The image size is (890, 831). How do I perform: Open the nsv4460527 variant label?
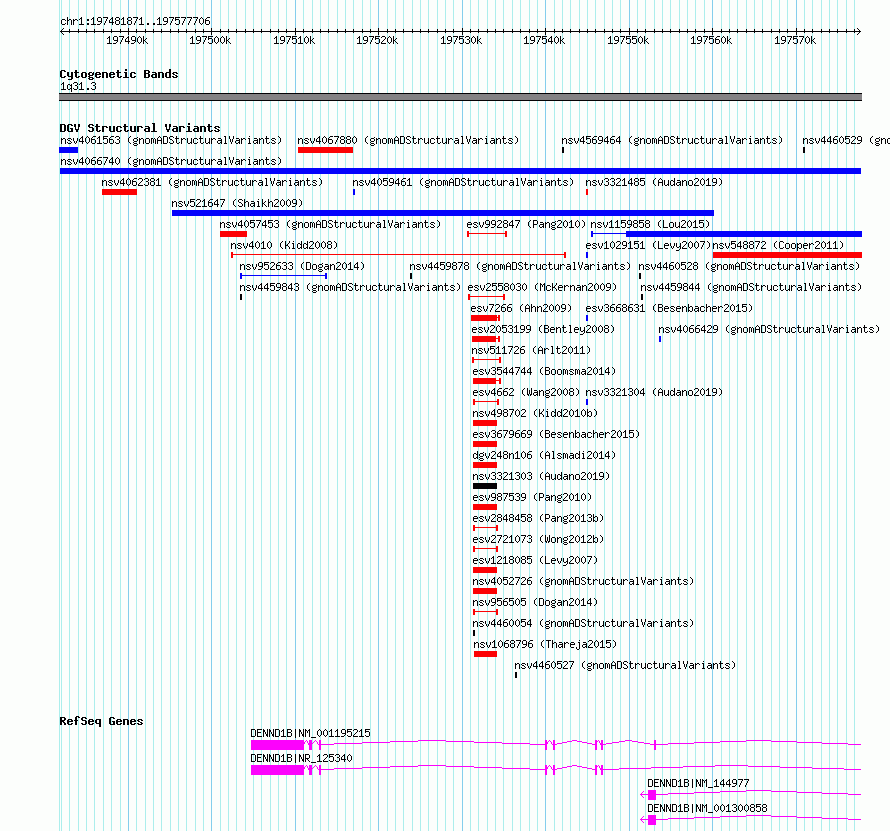coord(625,665)
